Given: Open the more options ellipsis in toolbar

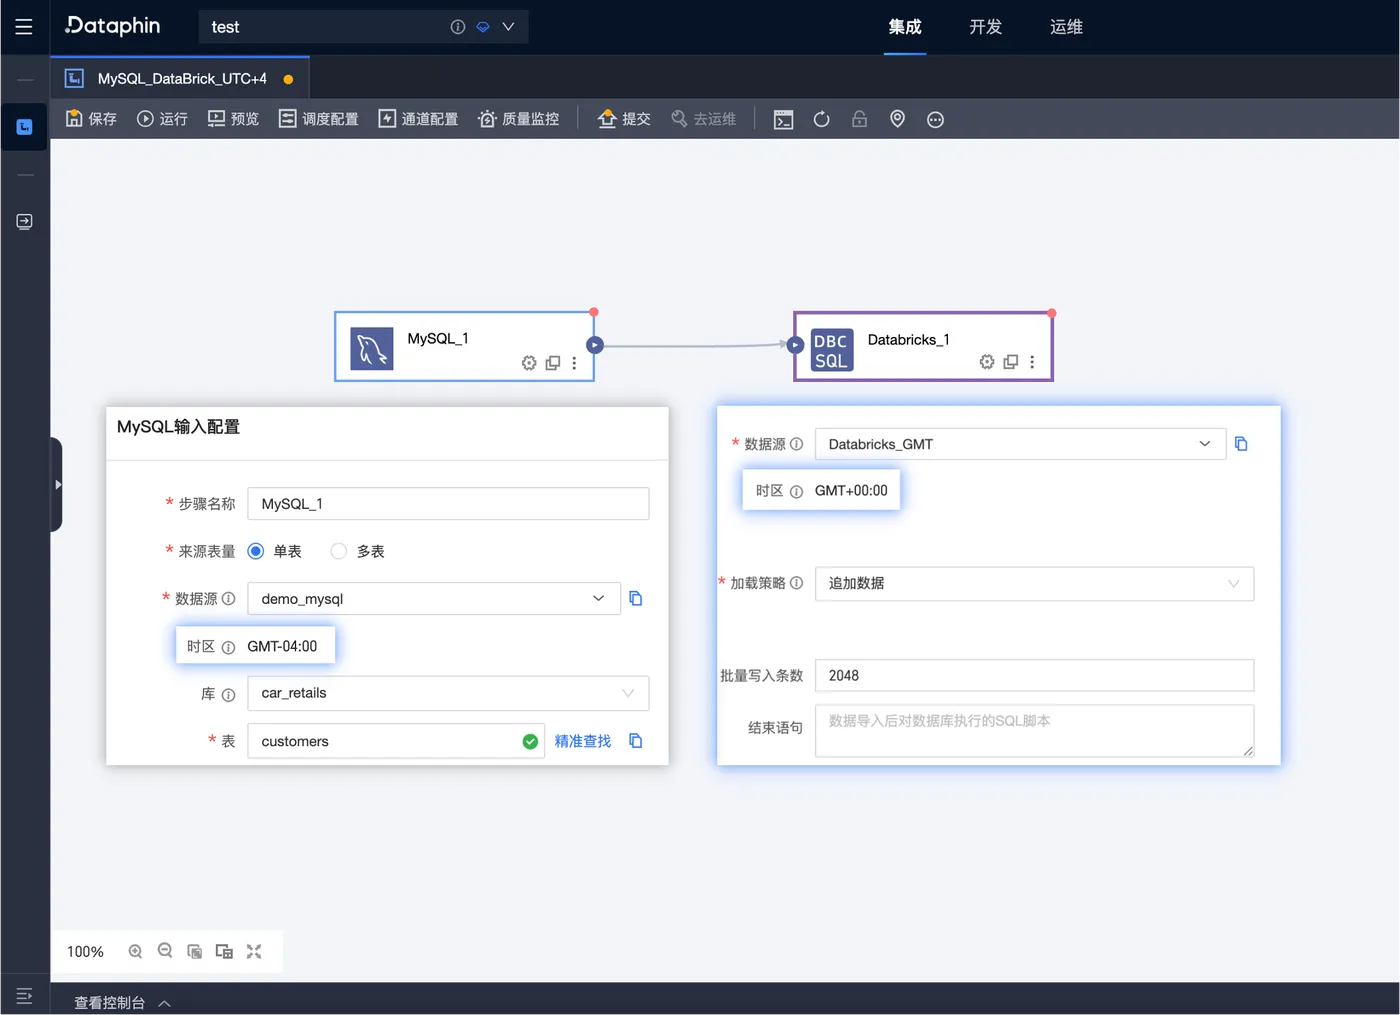Looking at the screenshot, I should 936,120.
